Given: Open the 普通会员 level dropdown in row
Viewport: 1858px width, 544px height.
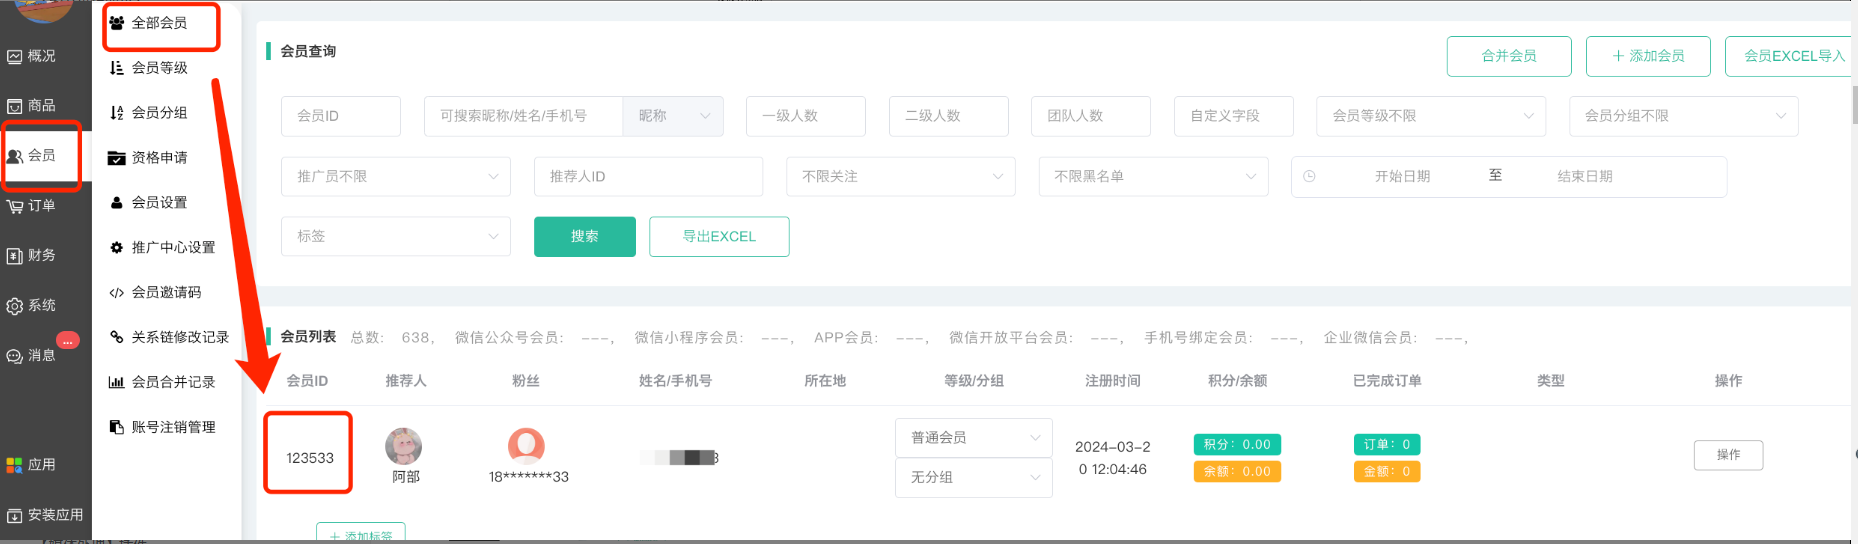Looking at the screenshot, I should coord(974,438).
